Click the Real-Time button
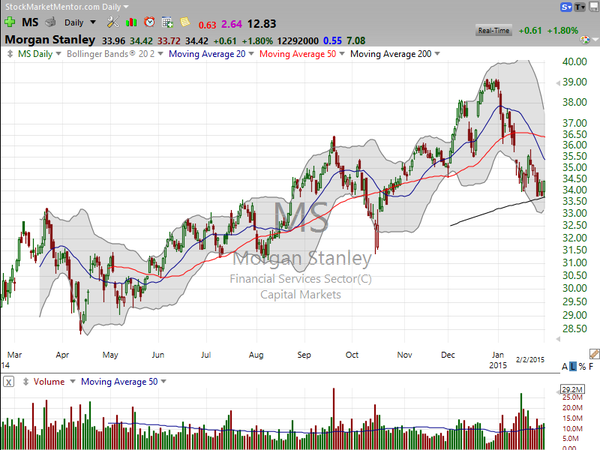 click(494, 30)
